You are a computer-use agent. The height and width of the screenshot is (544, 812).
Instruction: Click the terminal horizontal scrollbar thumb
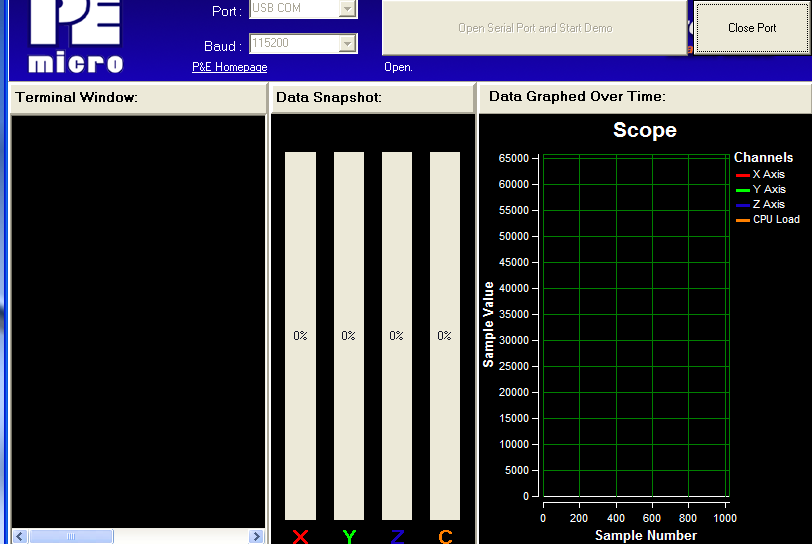point(71,536)
